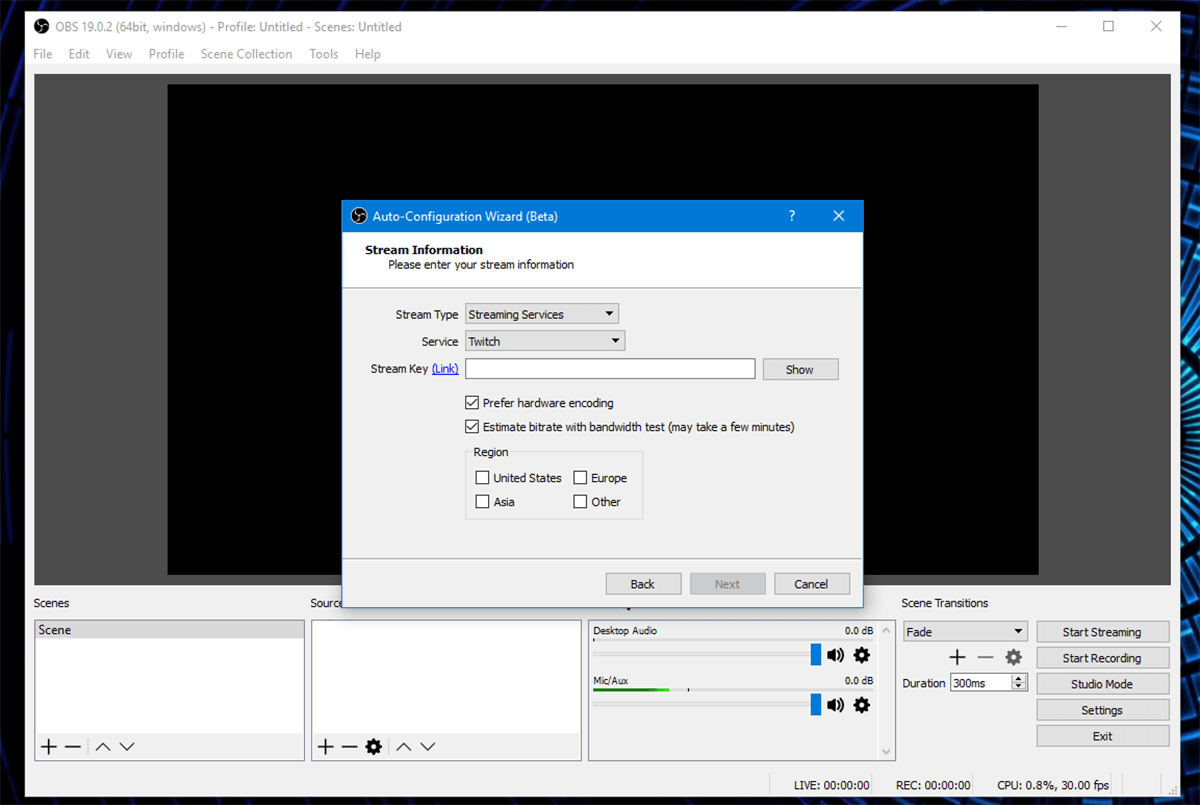Move scene up with arrow icon

[x=103, y=746]
